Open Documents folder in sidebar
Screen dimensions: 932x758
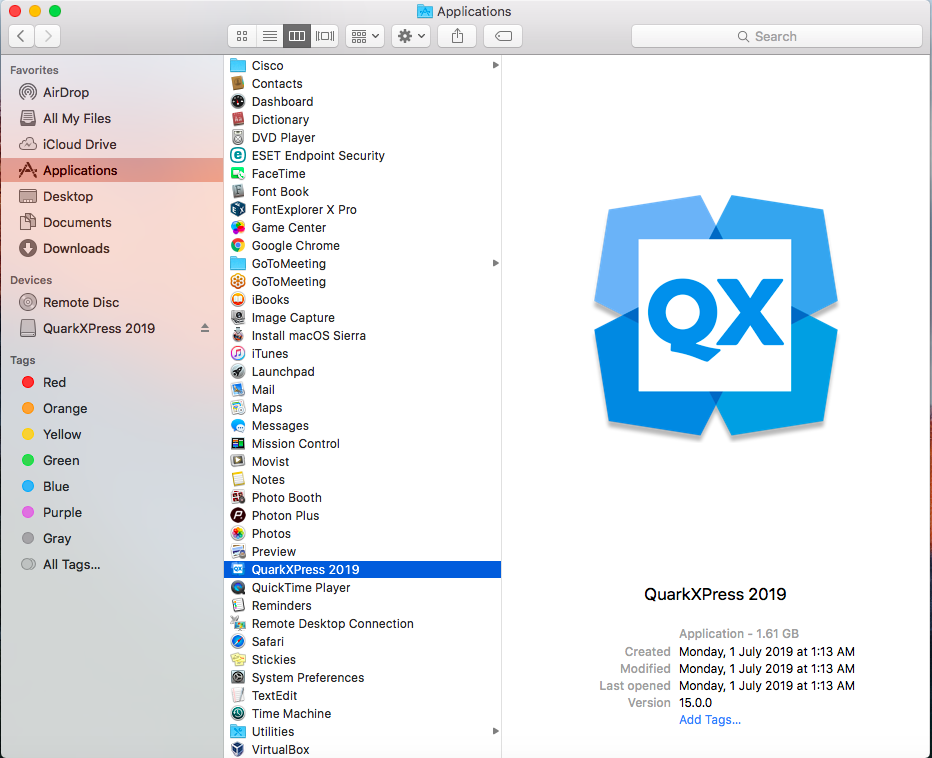[x=112, y=222]
